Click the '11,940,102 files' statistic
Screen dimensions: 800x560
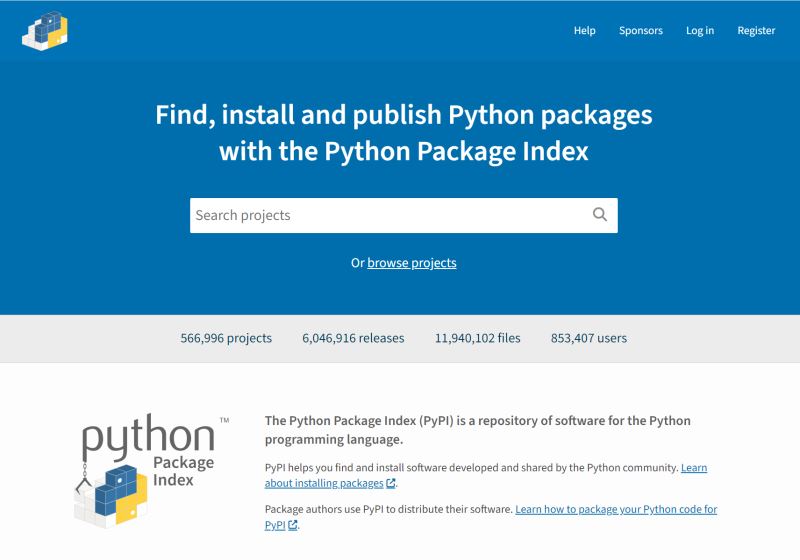click(x=477, y=338)
